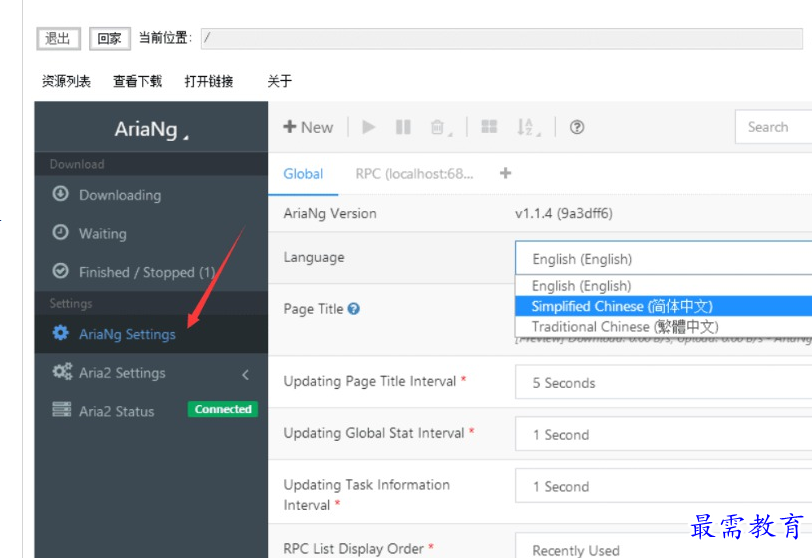The width and height of the screenshot is (812, 558).
Task: Open the AriaNg logo dropdown
Action: [x=151, y=129]
